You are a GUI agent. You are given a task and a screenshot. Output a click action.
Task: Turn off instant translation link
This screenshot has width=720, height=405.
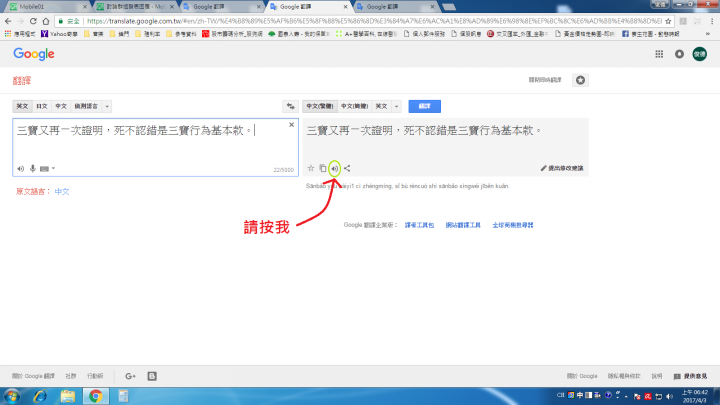point(545,80)
